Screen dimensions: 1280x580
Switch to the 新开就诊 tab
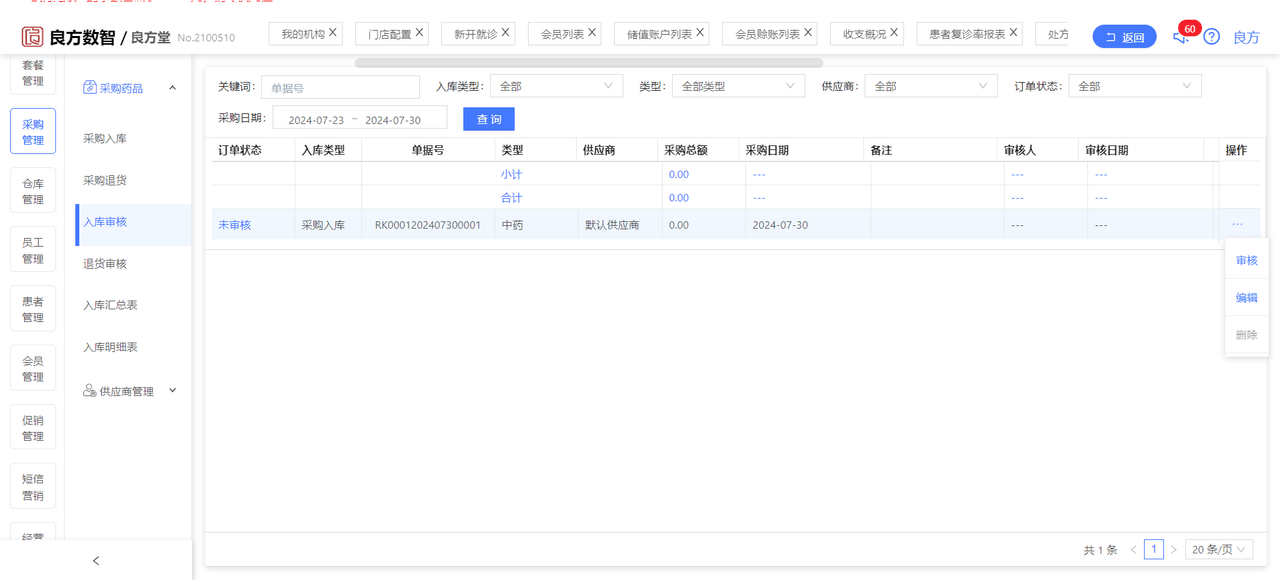coord(476,34)
